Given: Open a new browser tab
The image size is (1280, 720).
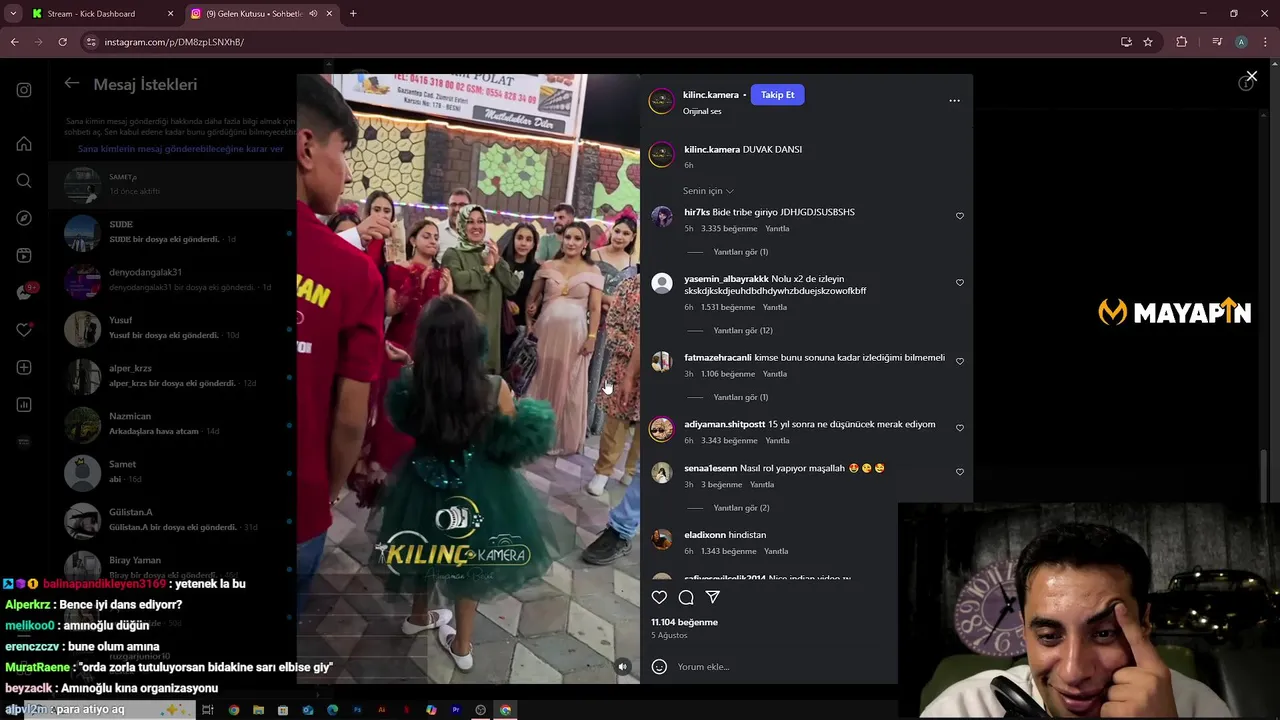Looking at the screenshot, I should point(353,14).
